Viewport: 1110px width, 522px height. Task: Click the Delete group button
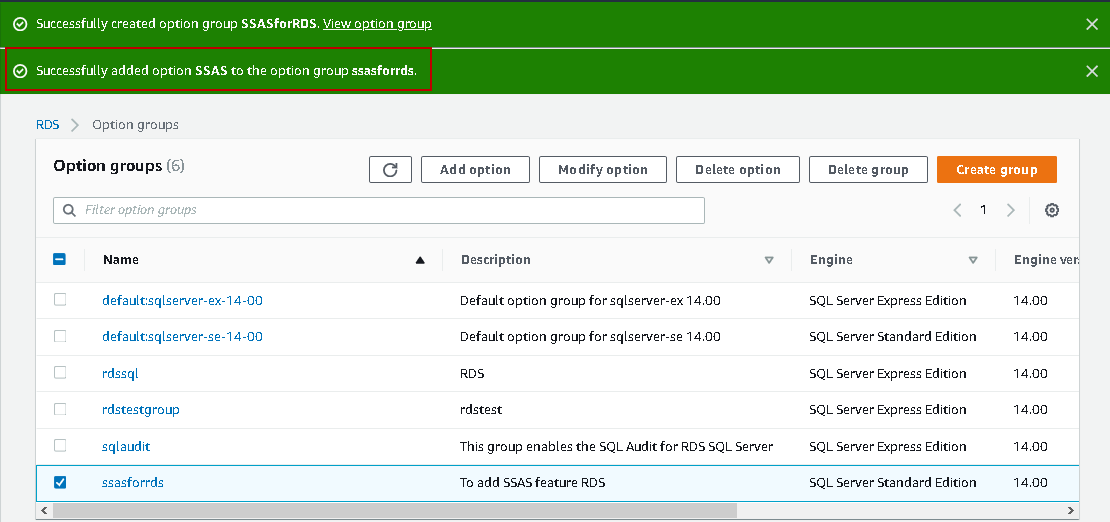868,170
